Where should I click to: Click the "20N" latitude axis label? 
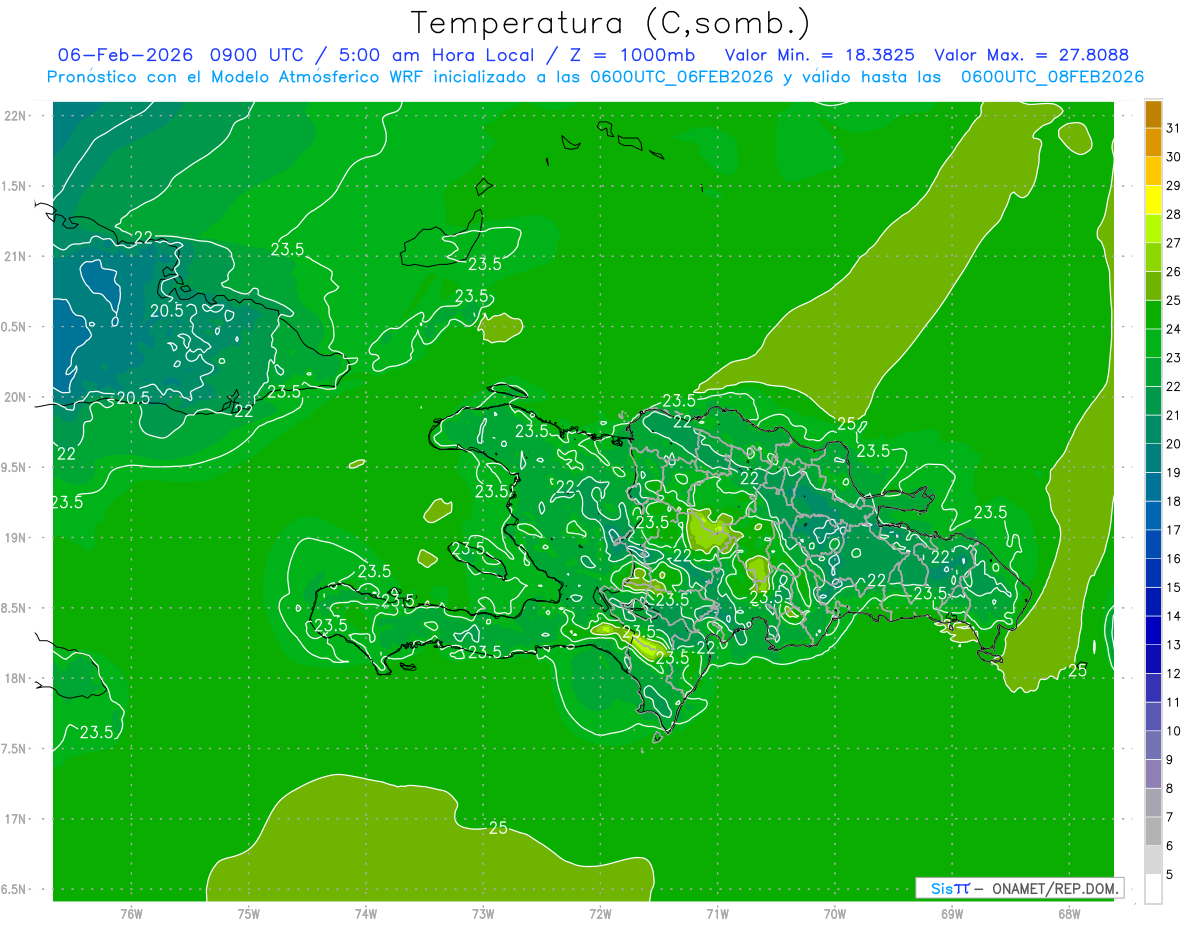pyautogui.click(x=14, y=398)
